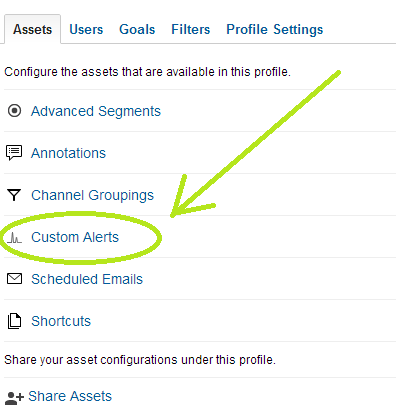396x420 pixels.
Task: Open the Goals tab
Action: [x=137, y=29]
